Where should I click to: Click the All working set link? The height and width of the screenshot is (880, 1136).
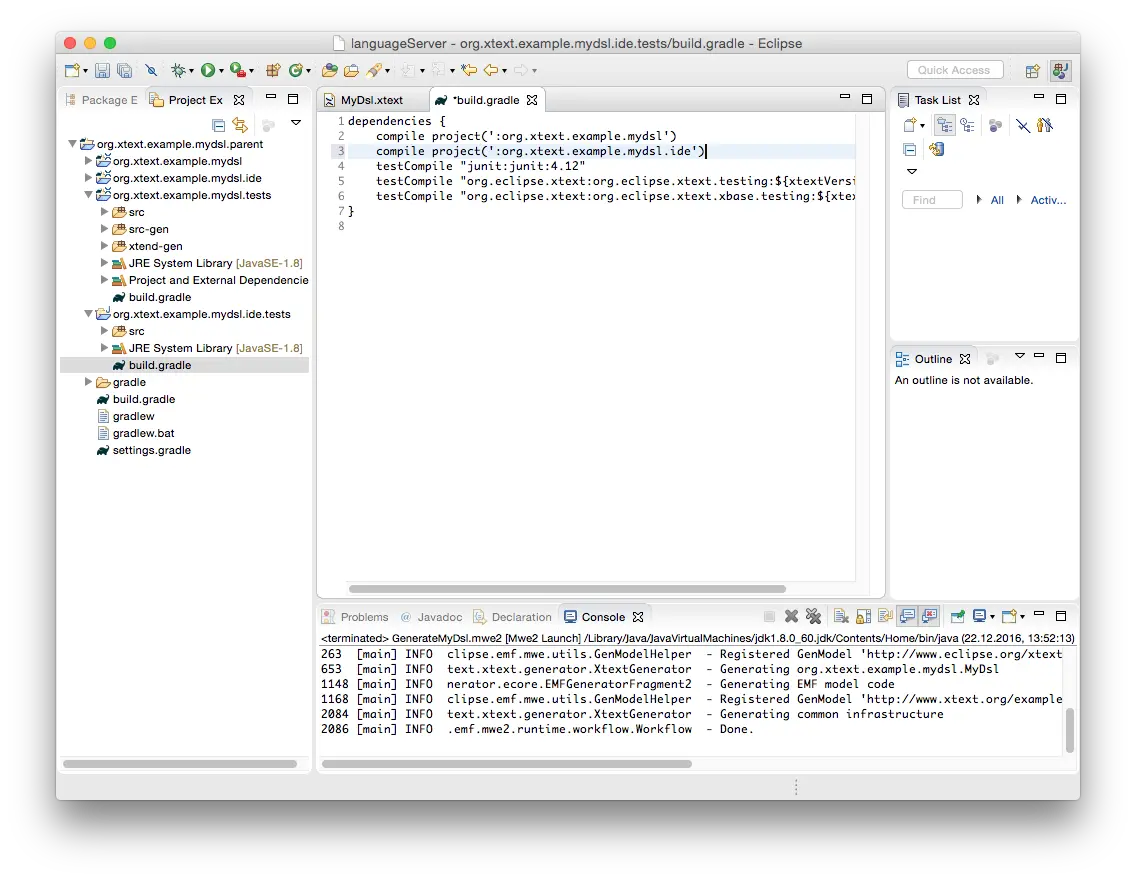997,200
